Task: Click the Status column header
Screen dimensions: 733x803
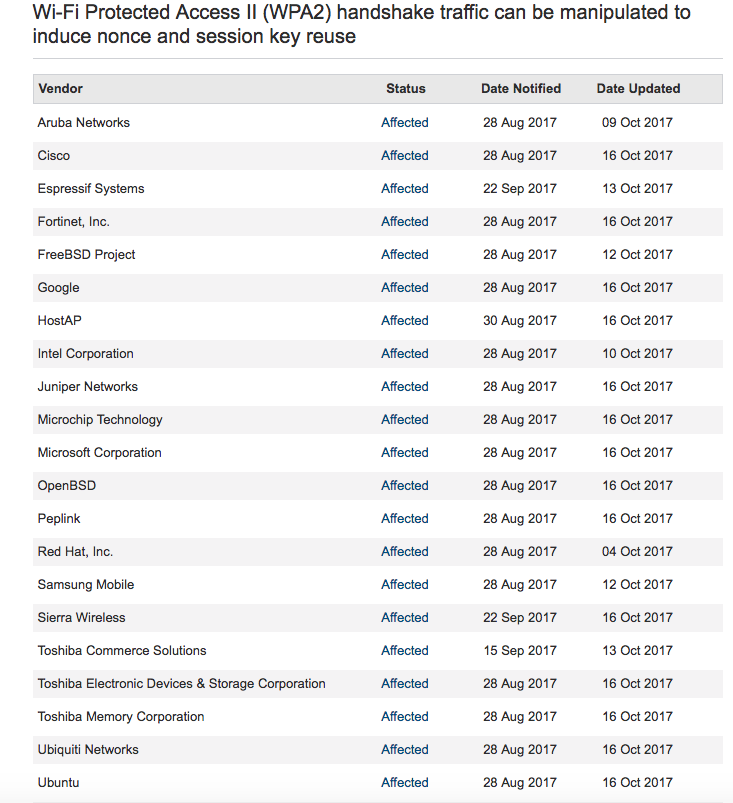Action: [x=406, y=89]
